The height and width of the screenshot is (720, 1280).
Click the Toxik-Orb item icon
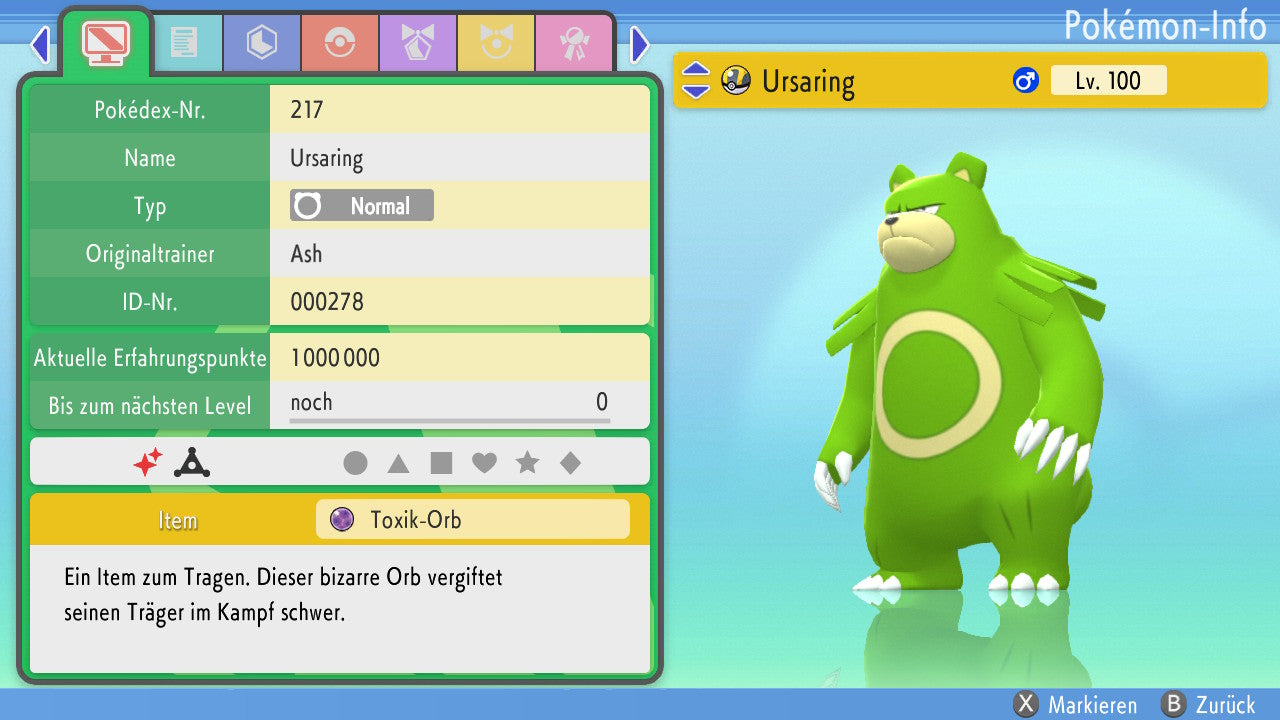point(342,520)
